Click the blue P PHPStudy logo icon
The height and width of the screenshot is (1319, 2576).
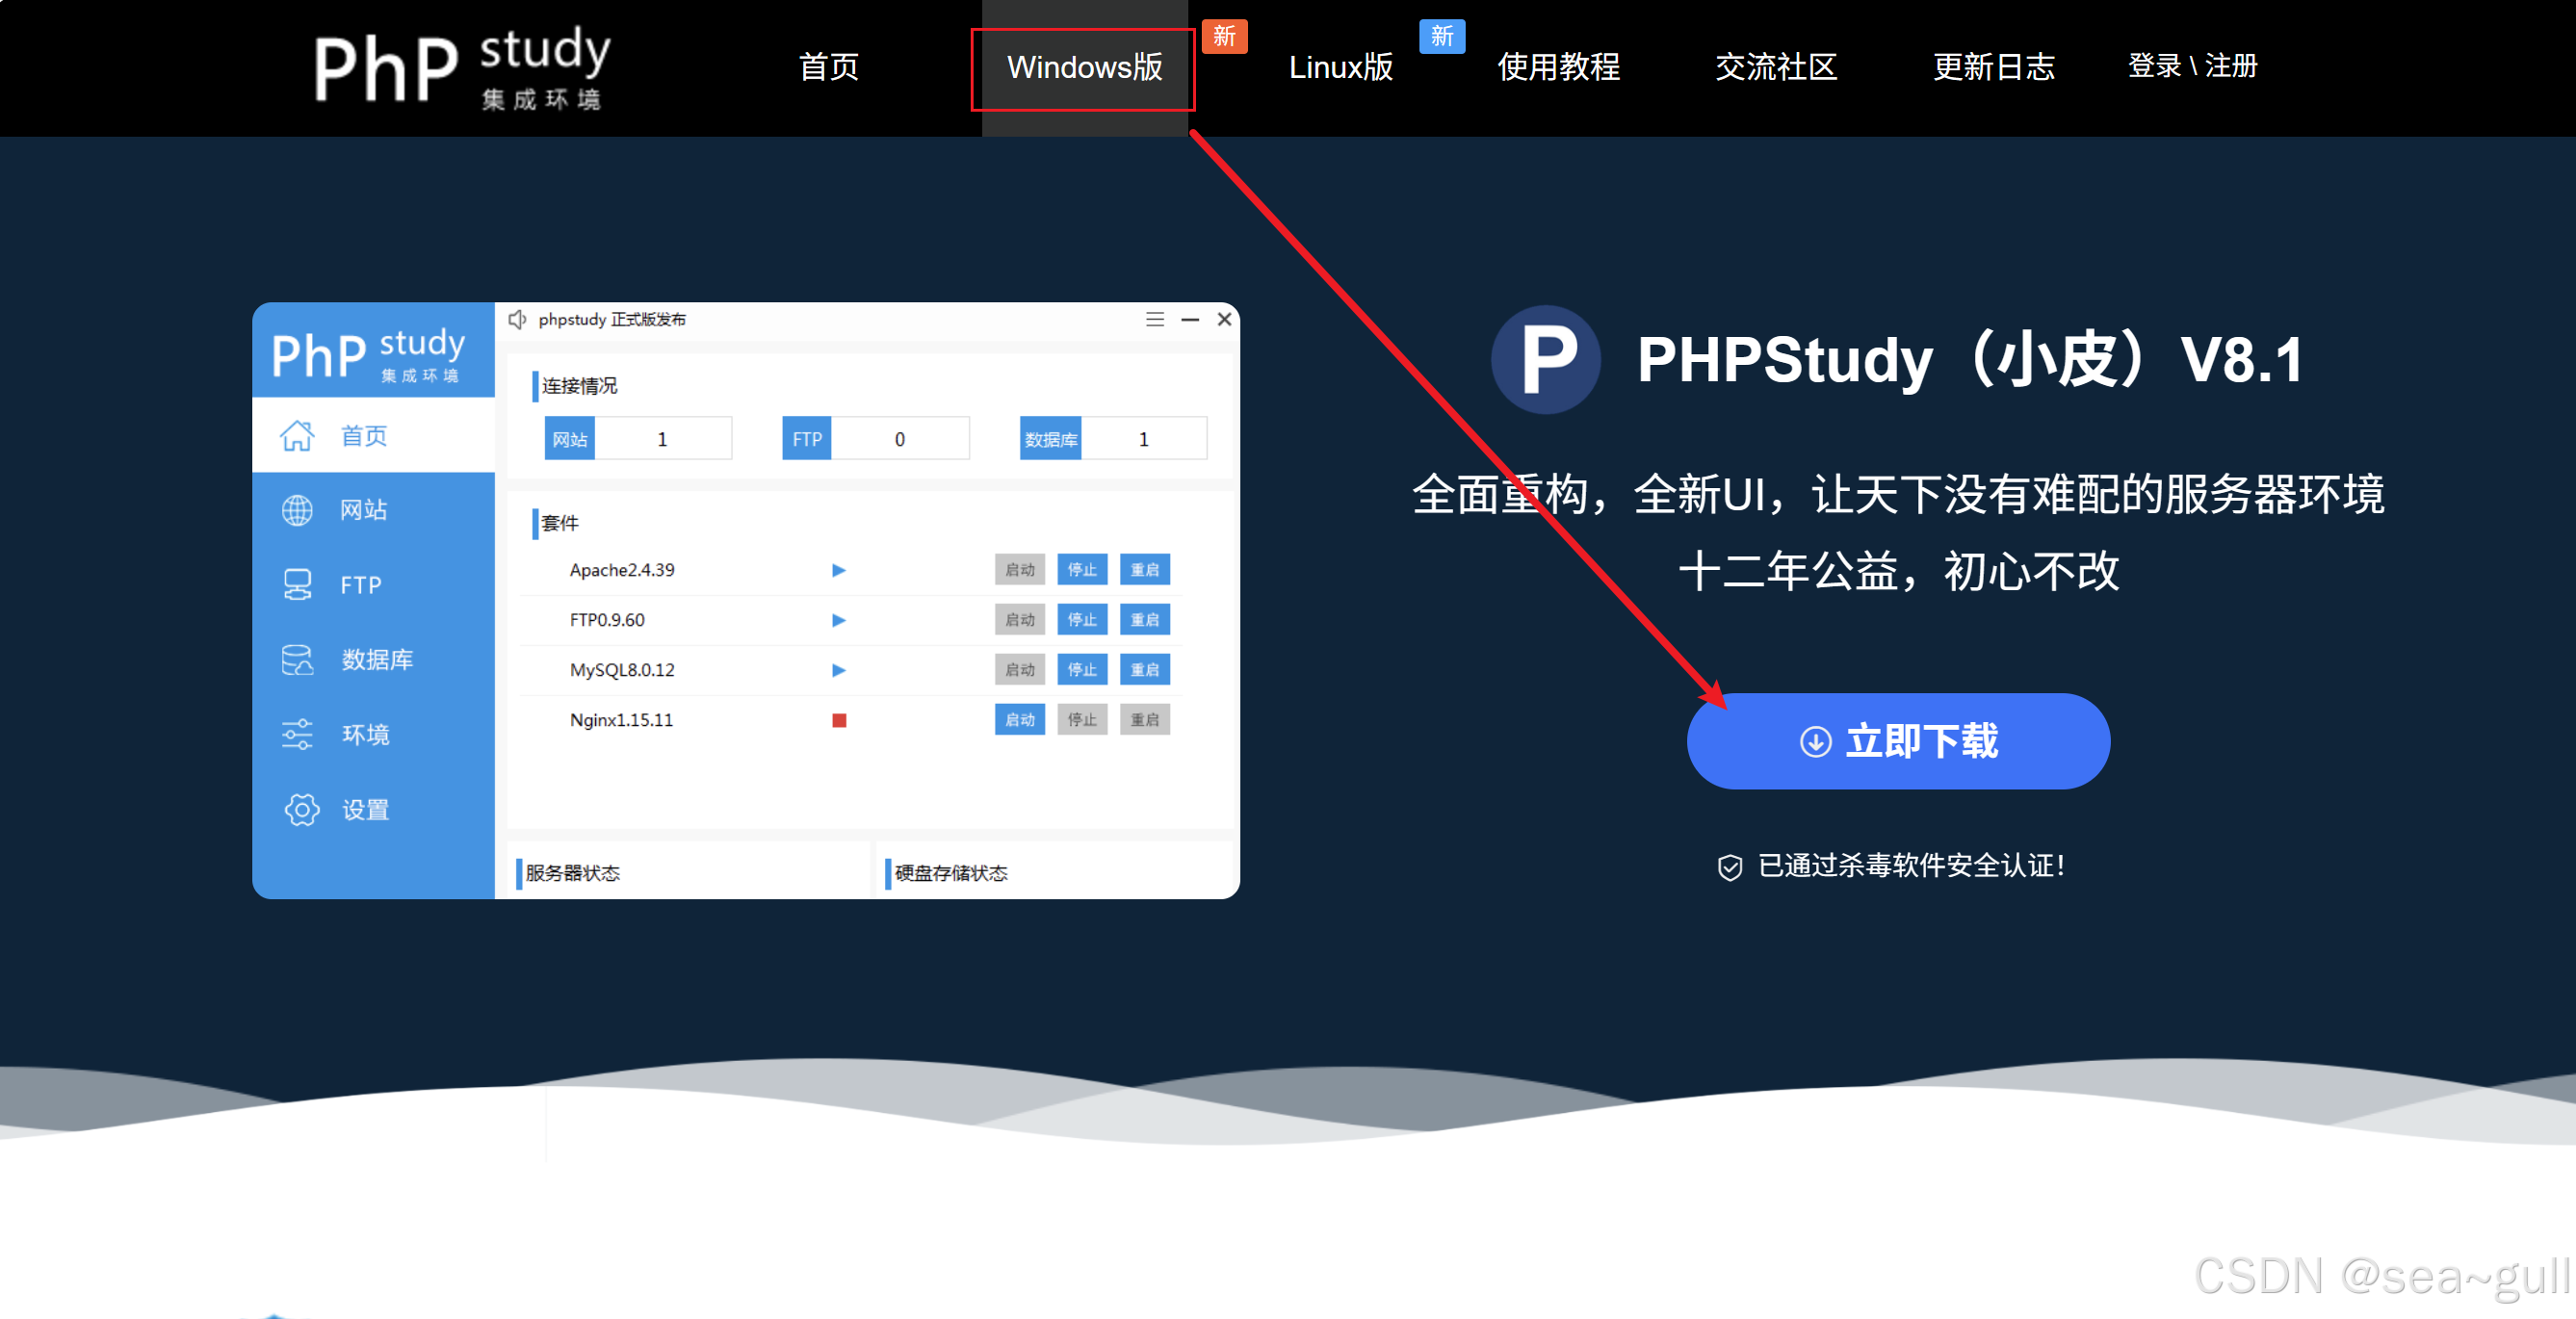coord(1545,360)
